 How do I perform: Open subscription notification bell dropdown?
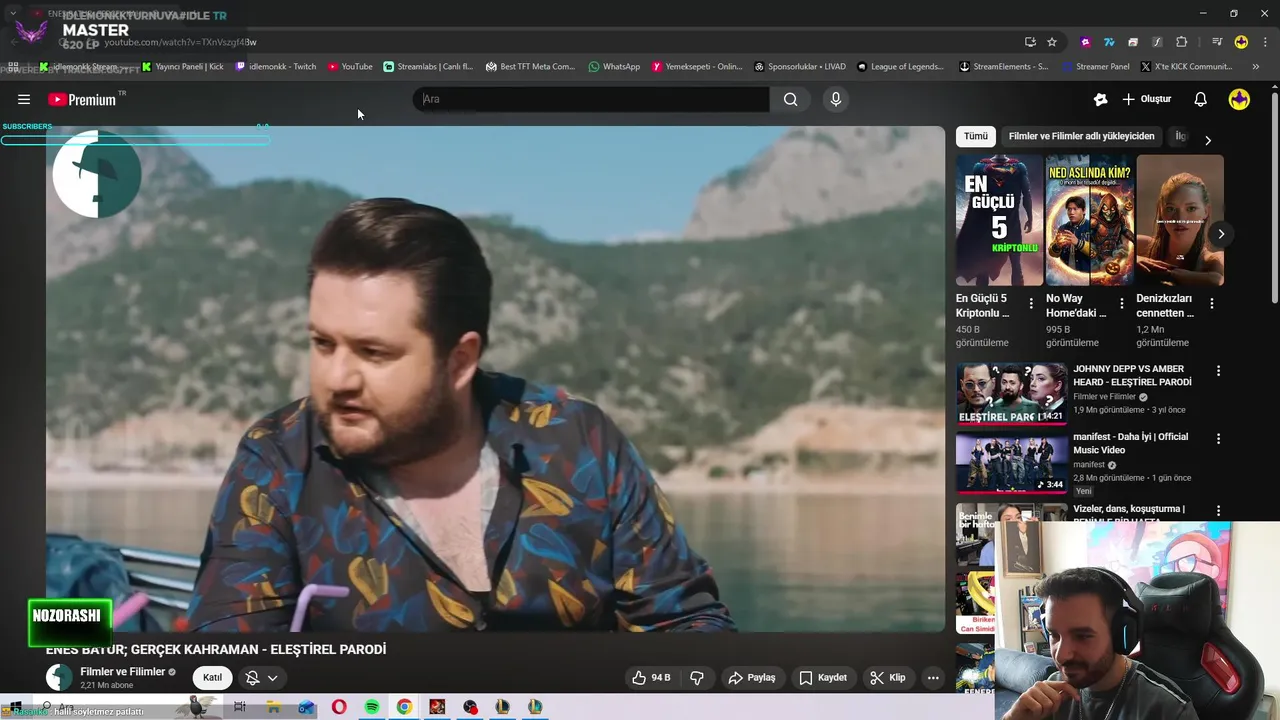(x=261, y=677)
